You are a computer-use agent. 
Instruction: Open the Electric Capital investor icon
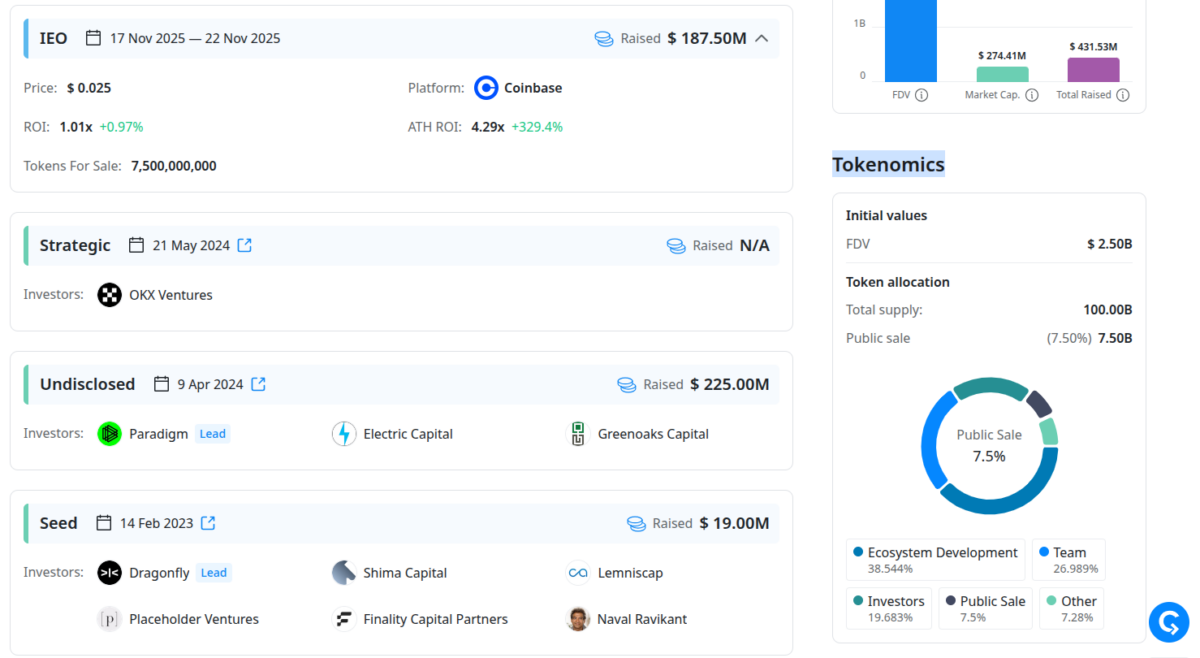click(344, 434)
